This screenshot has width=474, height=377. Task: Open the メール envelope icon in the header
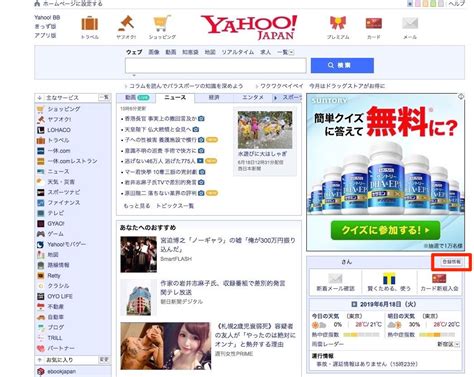click(410, 23)
